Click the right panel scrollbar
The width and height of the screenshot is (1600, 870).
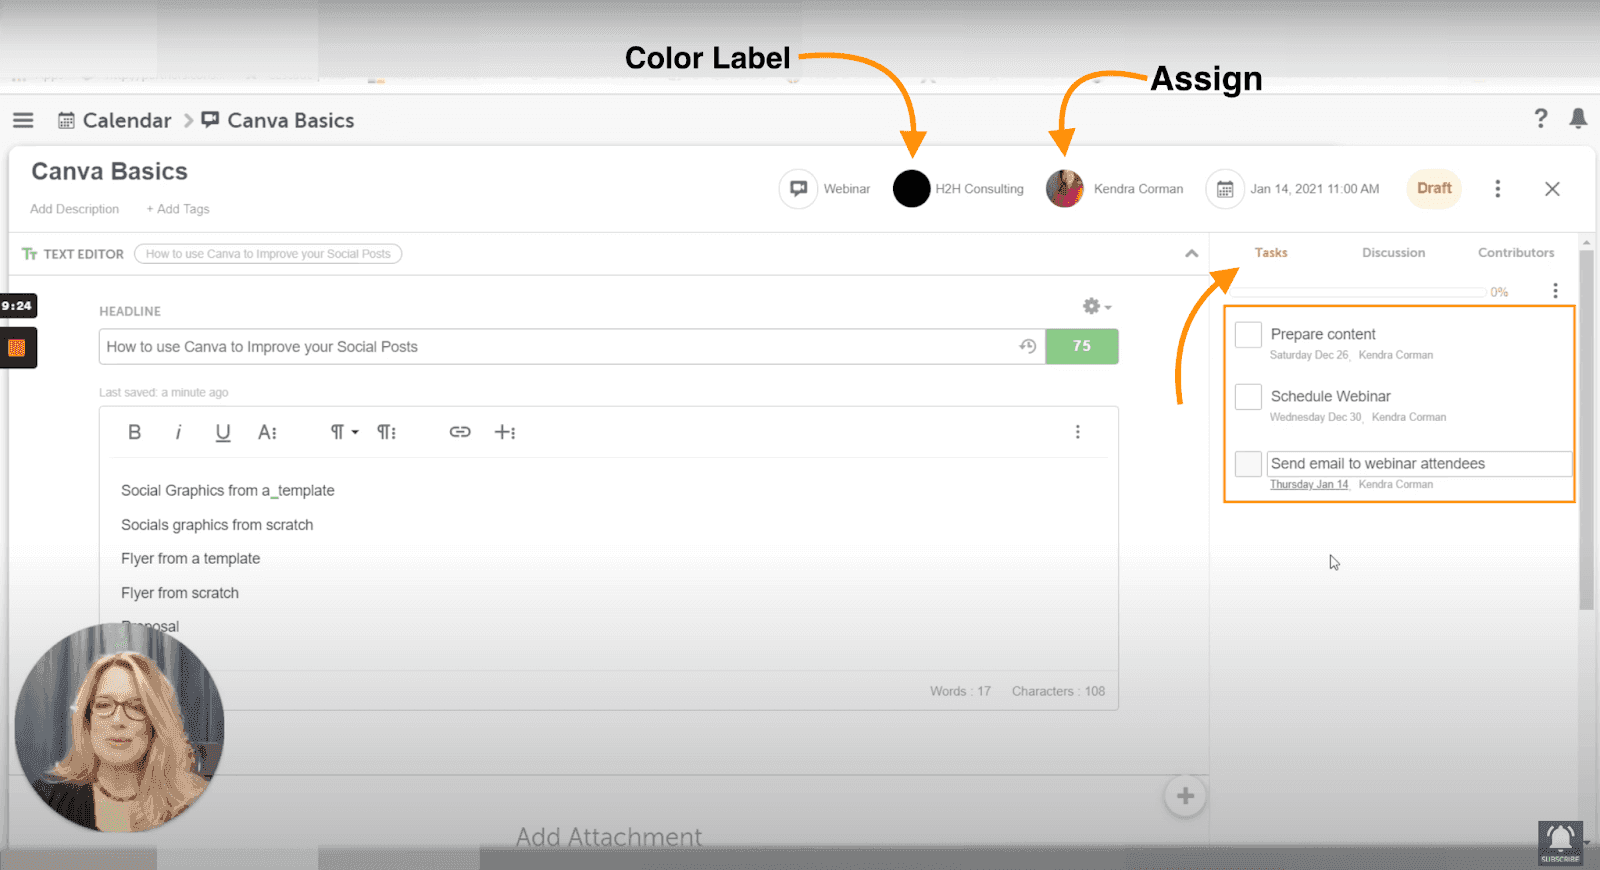click(x=1586, y=430)
